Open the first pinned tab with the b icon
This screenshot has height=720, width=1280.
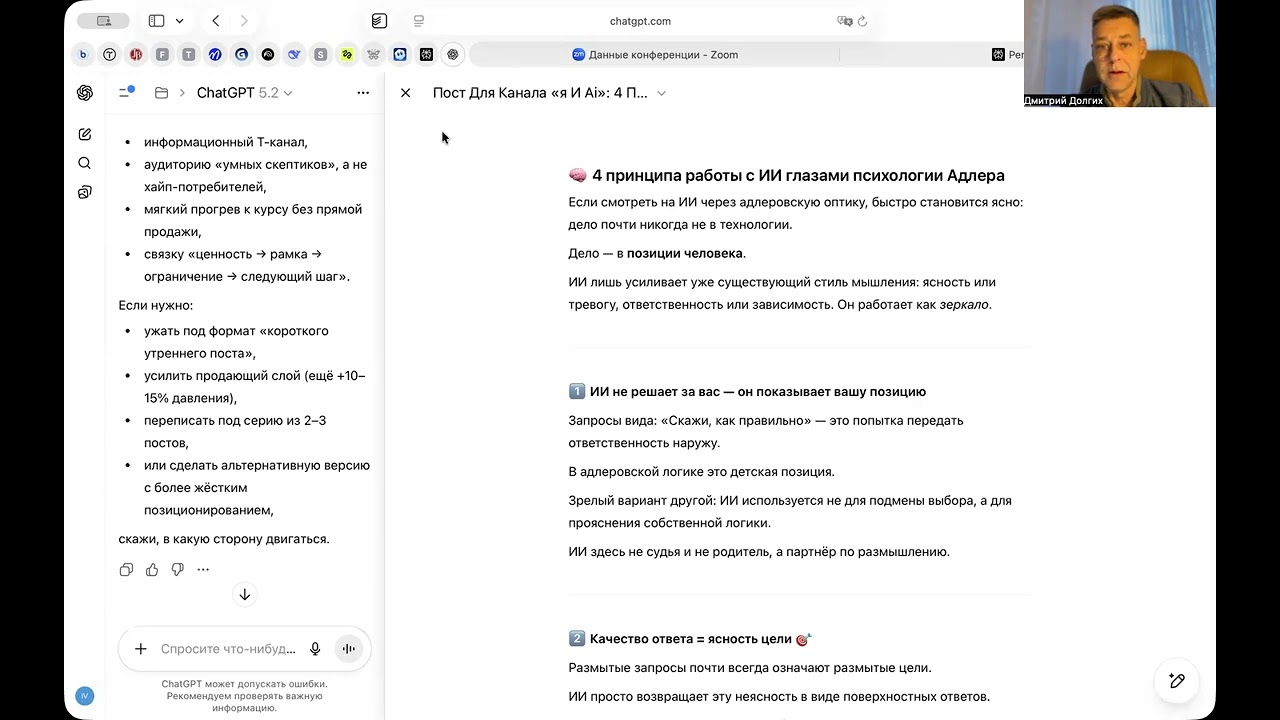[83, 55]
